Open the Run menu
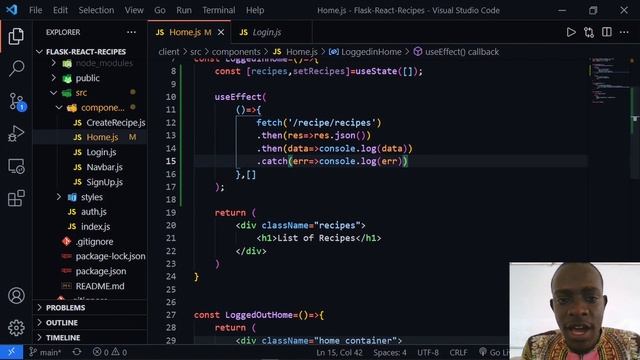This screenshot has width=640, height=360. (184, 10)
